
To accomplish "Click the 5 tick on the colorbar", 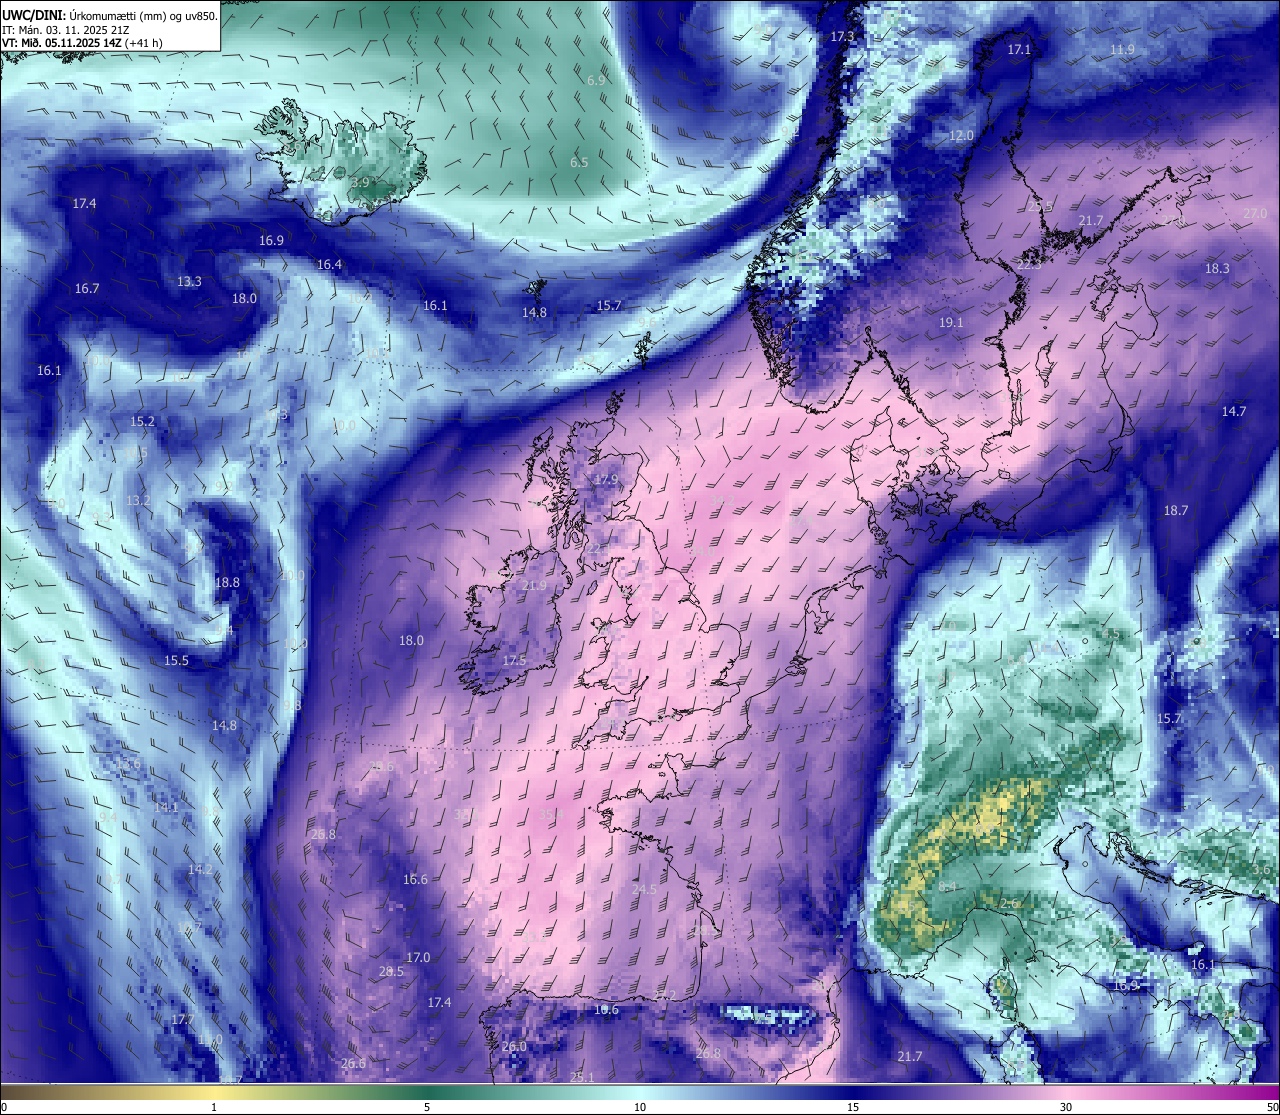I will pyautogui.click(x=427, y=1107).
